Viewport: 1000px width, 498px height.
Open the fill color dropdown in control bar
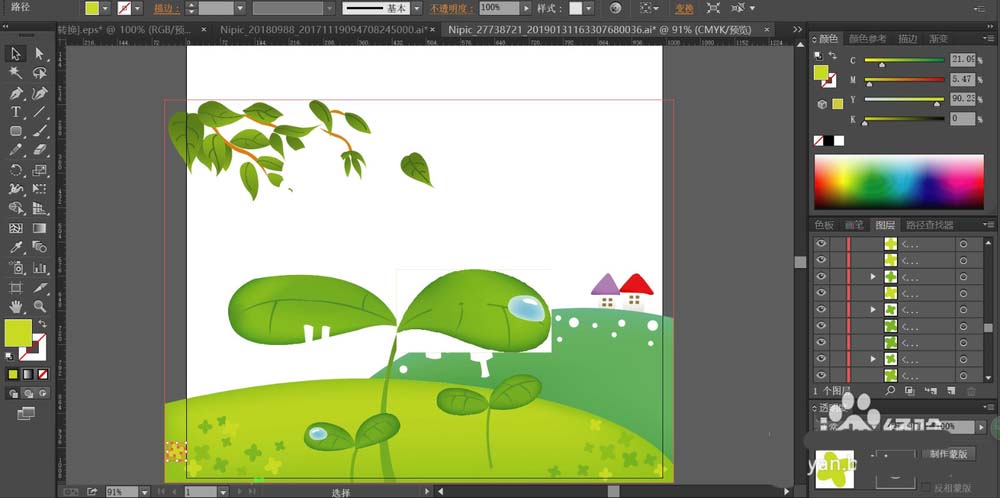(105, 8)
